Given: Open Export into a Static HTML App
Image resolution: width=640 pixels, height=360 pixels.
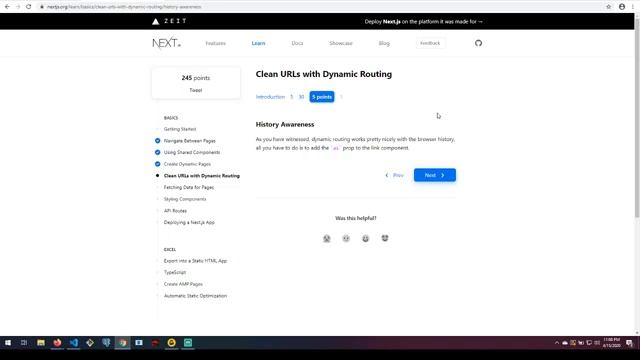Looking at the screenshot, I should pyautogui.click(x=195, y=261).
